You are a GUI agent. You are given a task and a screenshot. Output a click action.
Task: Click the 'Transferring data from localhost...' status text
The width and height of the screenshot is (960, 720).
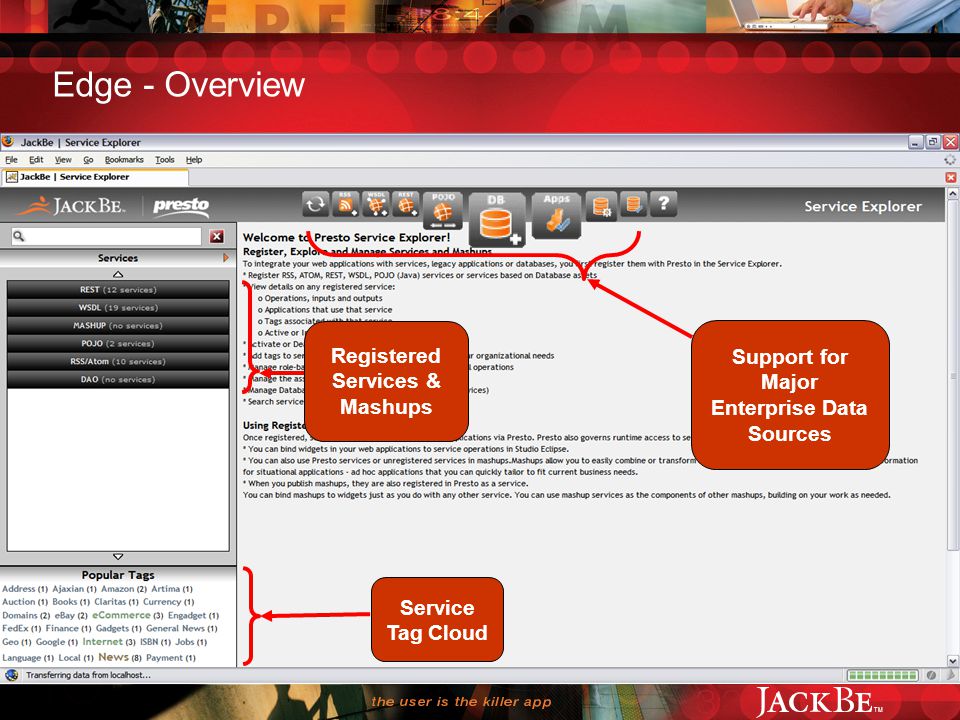pyautogui.click(x=88, y=675)
